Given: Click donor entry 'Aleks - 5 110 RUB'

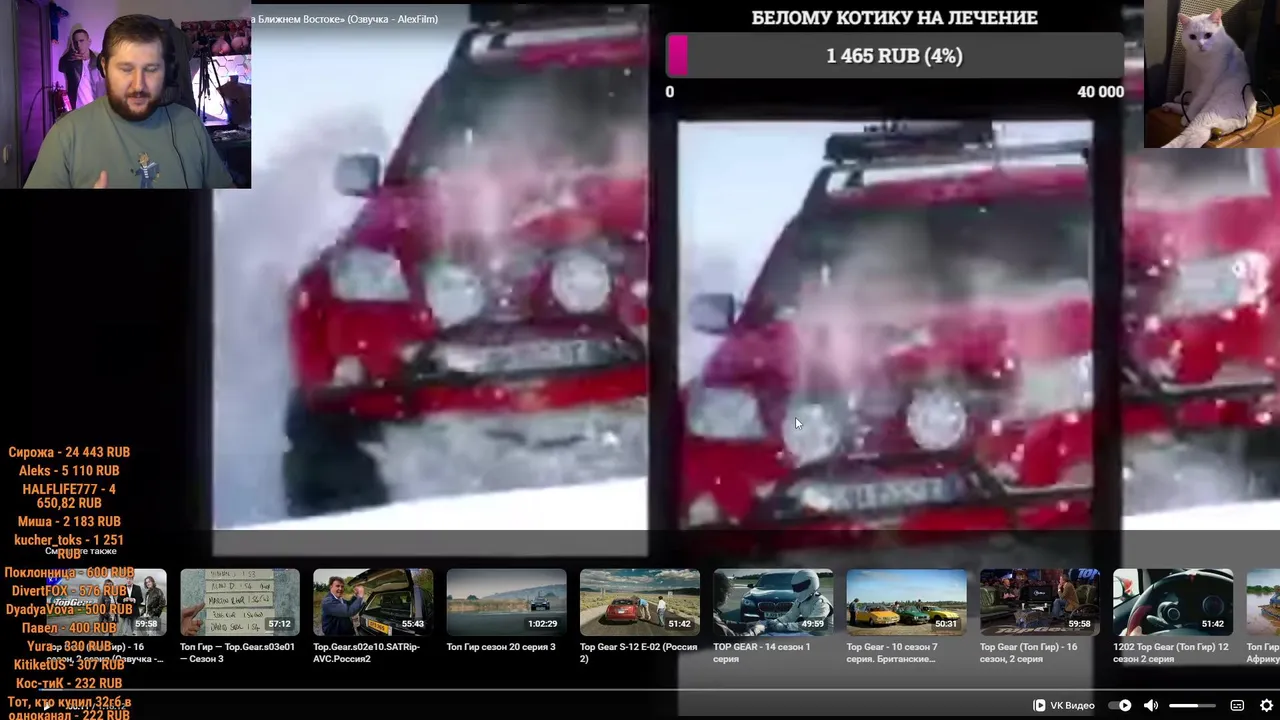Looking at the screenshot, I should [x=69, y=471].
